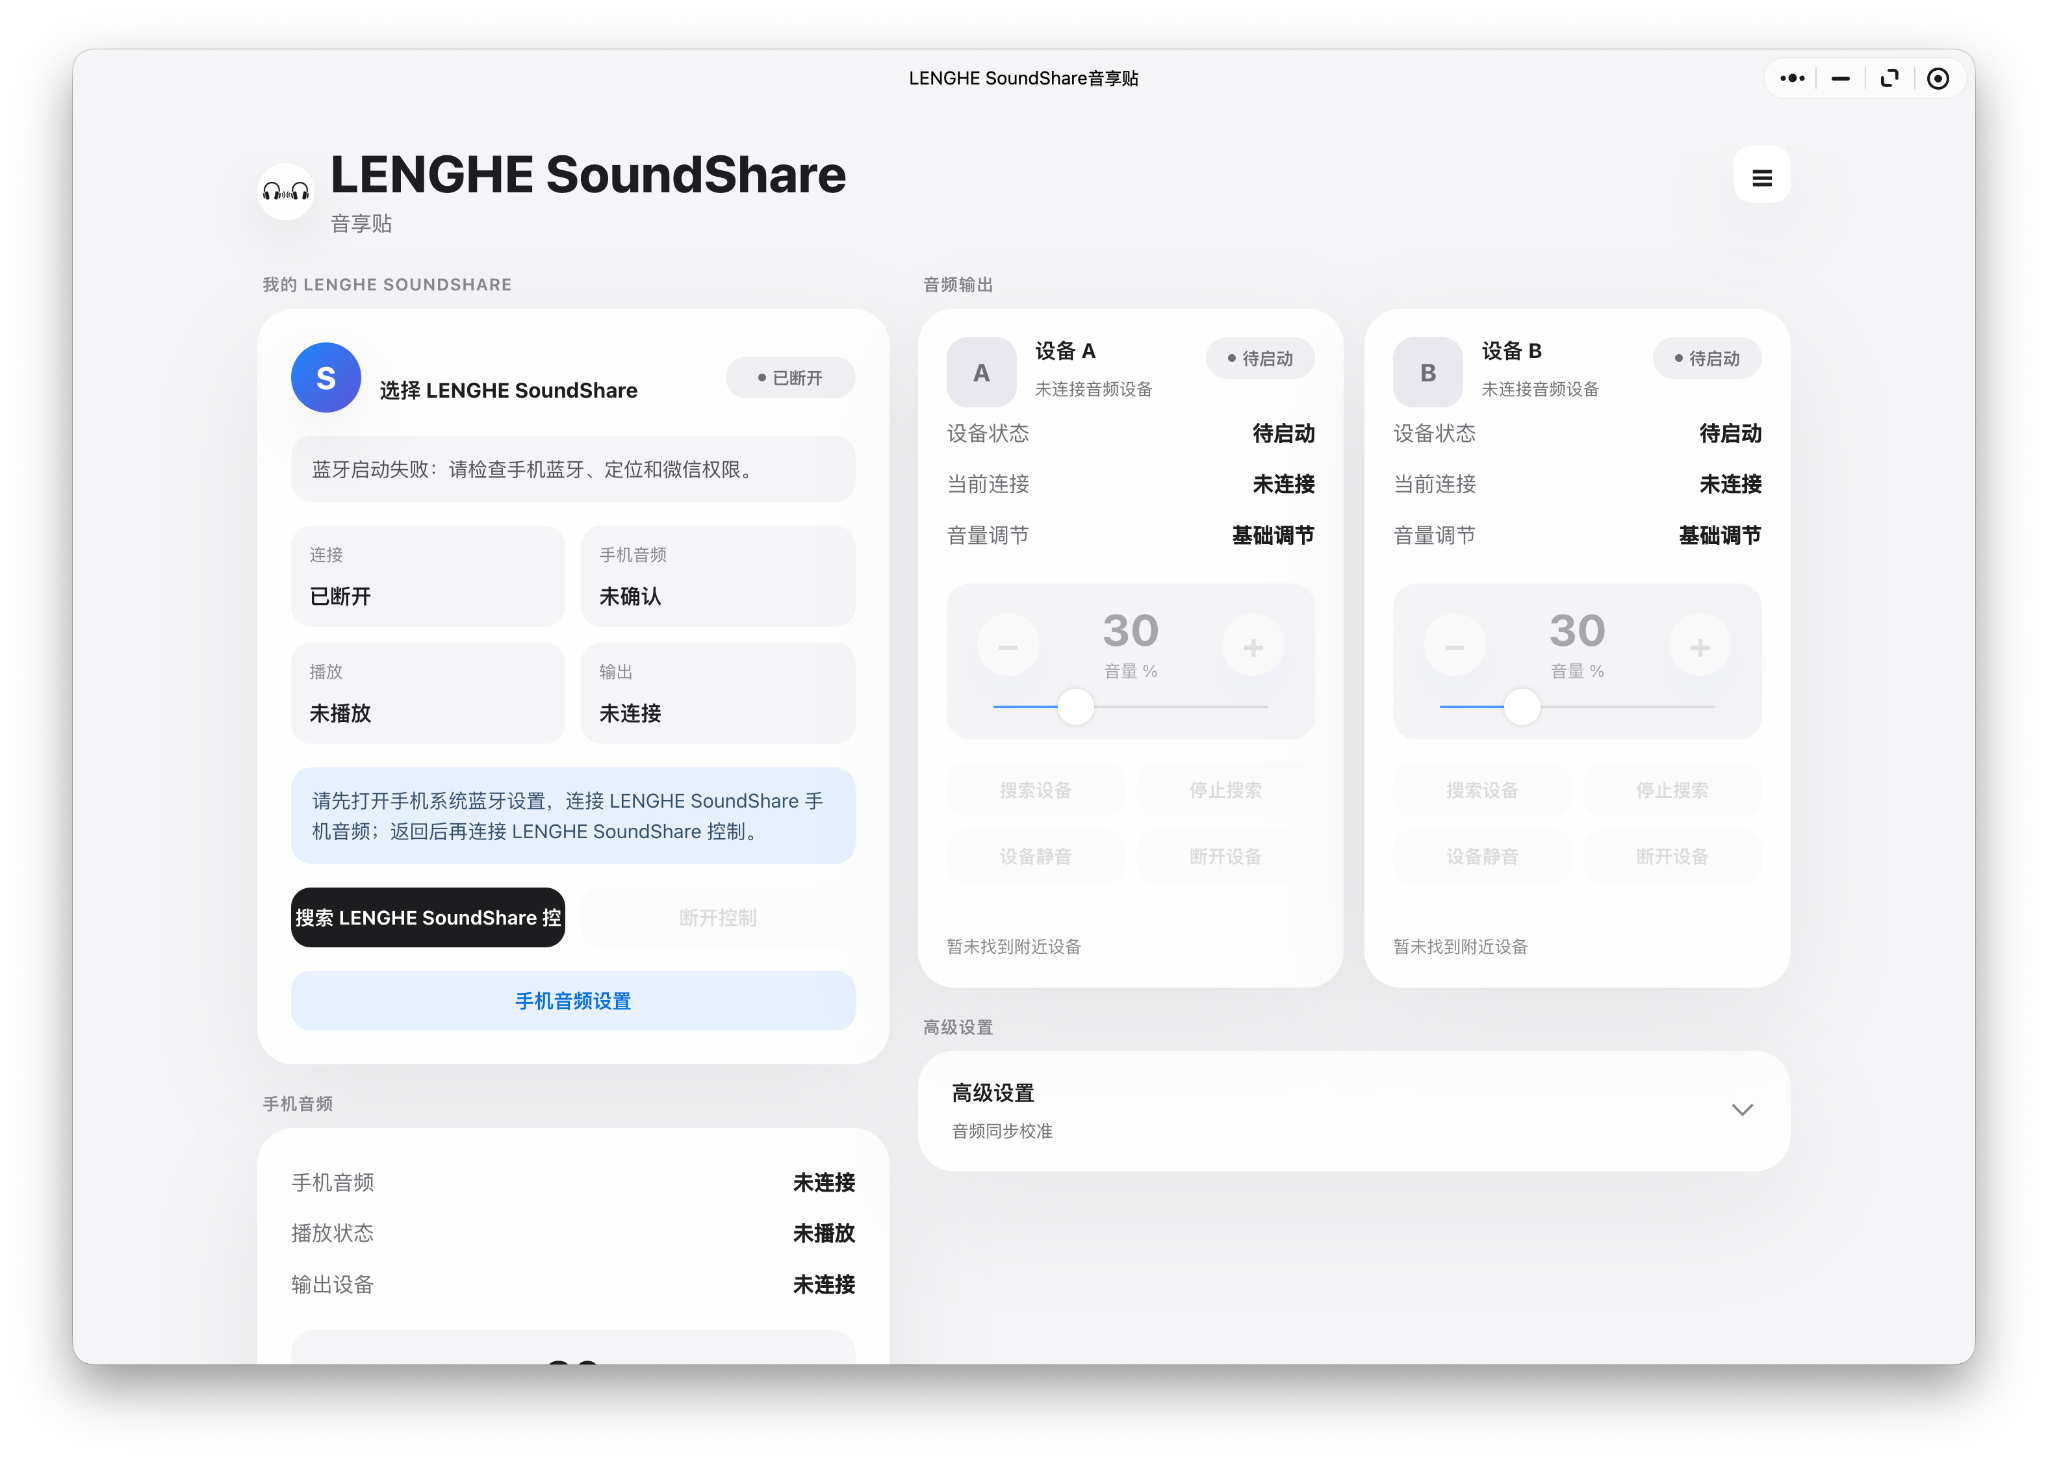Open the hamburger menu button
The width and height of the screenshot is (2047, 1460).
click(1761, 177)
